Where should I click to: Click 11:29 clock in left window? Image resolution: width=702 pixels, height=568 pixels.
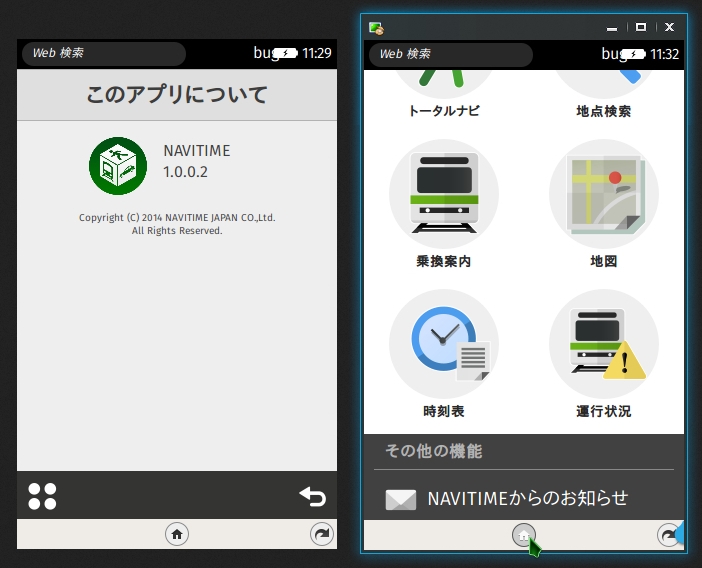point(317,53)
